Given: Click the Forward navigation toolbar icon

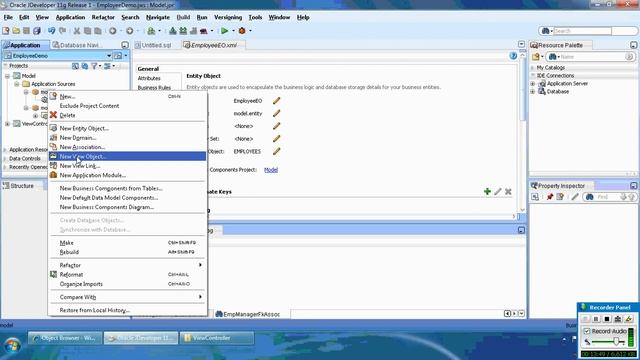Looking at the screenshot, I should coord(129,31).
